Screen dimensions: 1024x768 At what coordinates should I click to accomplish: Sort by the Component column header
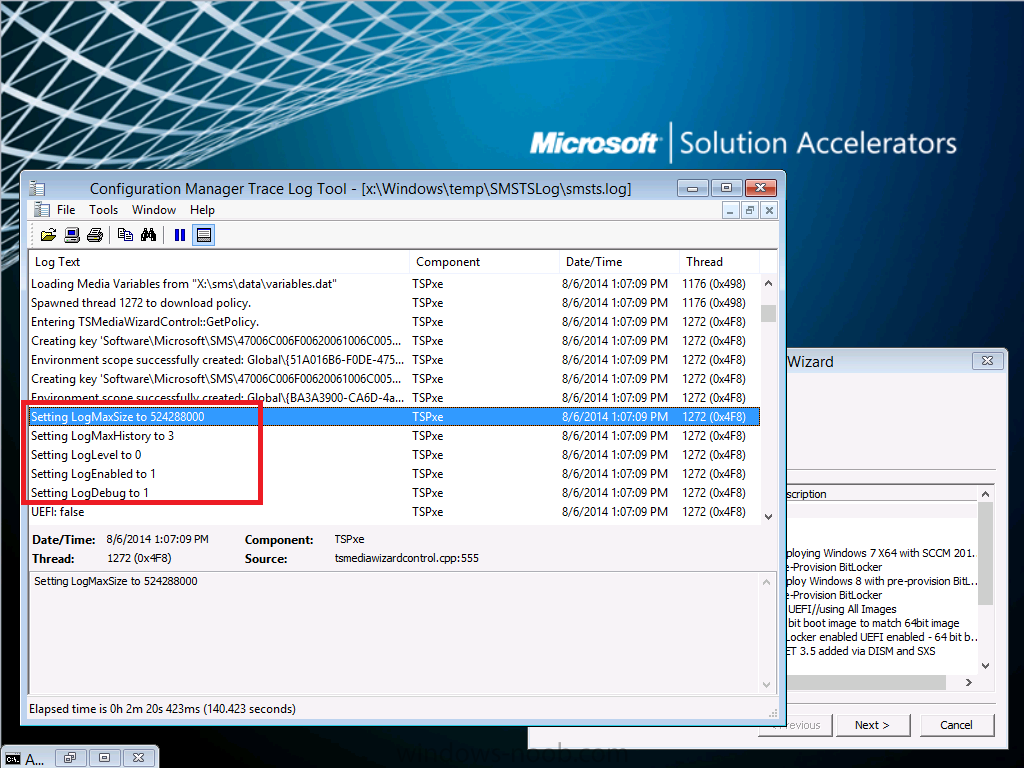484,262
